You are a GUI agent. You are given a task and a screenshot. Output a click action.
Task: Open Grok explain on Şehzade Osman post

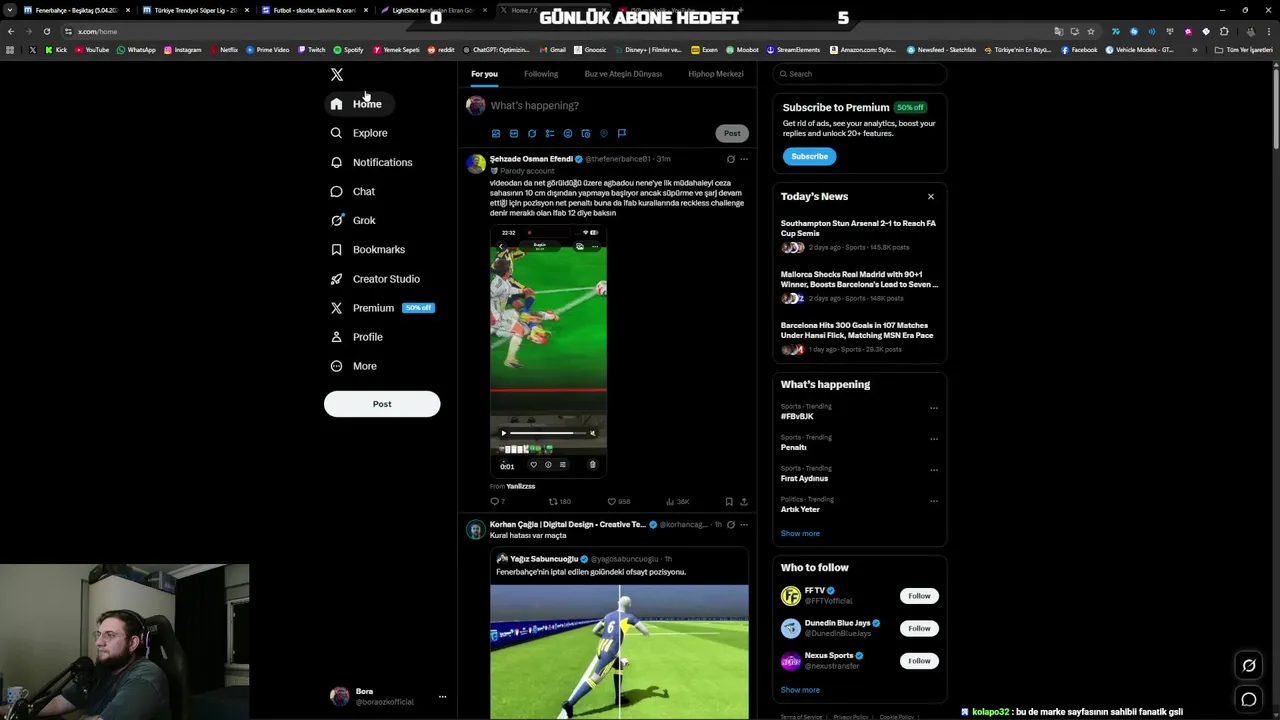pos(730,159)
